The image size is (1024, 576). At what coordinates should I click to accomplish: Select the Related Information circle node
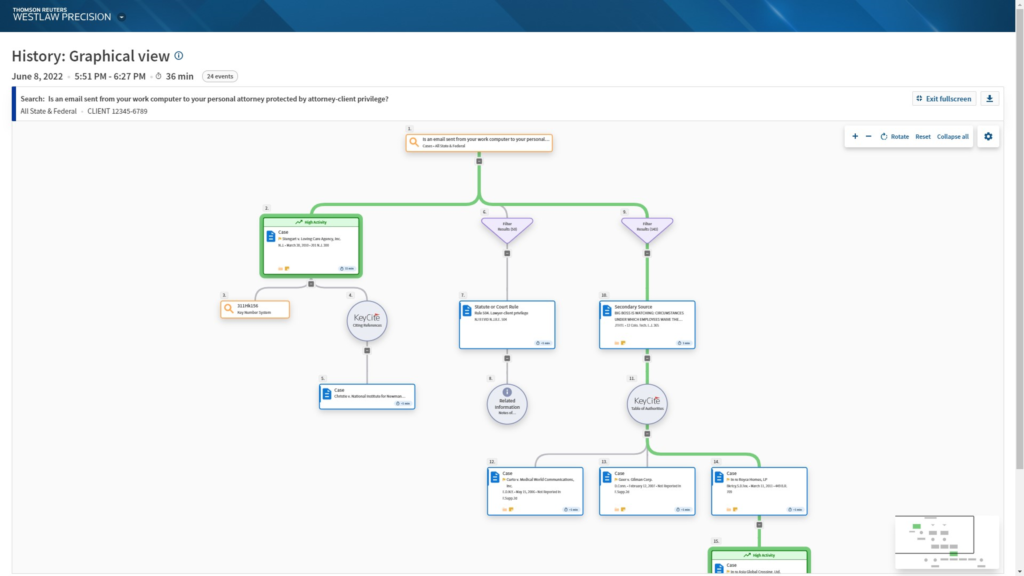pos(506,403)
